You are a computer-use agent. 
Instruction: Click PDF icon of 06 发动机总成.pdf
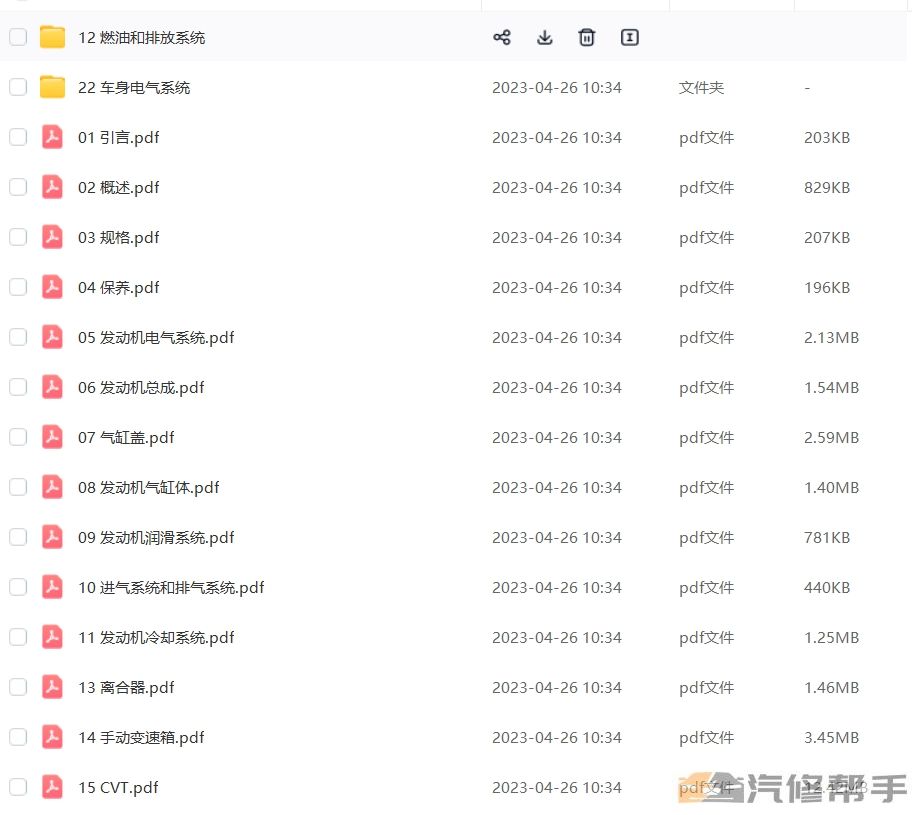coord(52,387)
